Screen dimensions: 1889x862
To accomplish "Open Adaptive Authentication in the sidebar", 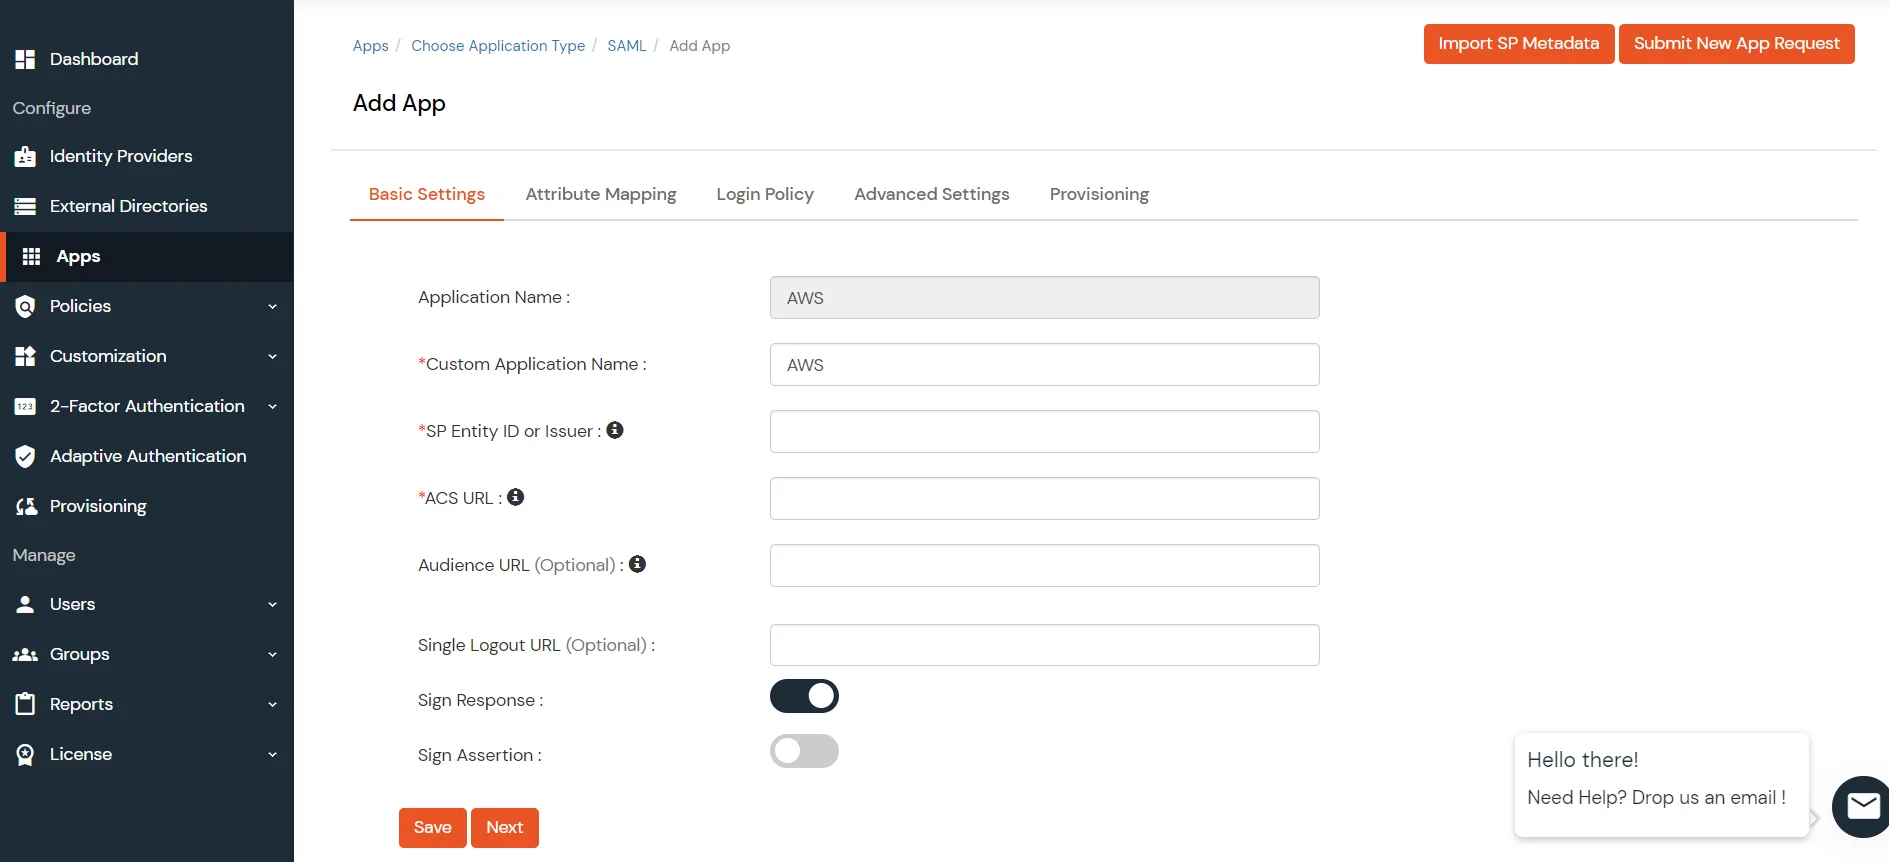I will 147,456.
